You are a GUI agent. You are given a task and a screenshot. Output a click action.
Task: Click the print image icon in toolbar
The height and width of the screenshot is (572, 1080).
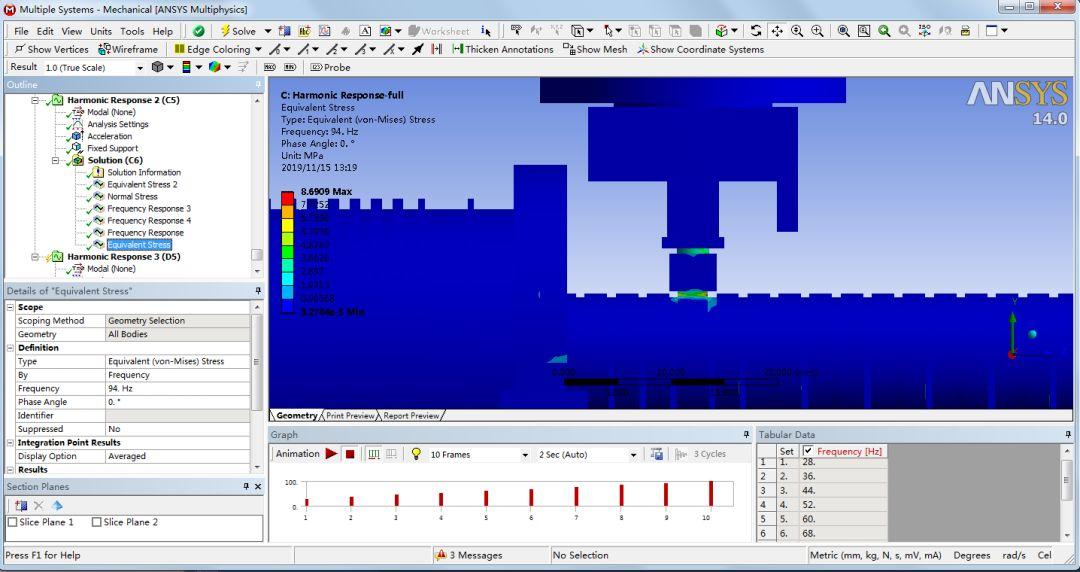coord(965,31)
